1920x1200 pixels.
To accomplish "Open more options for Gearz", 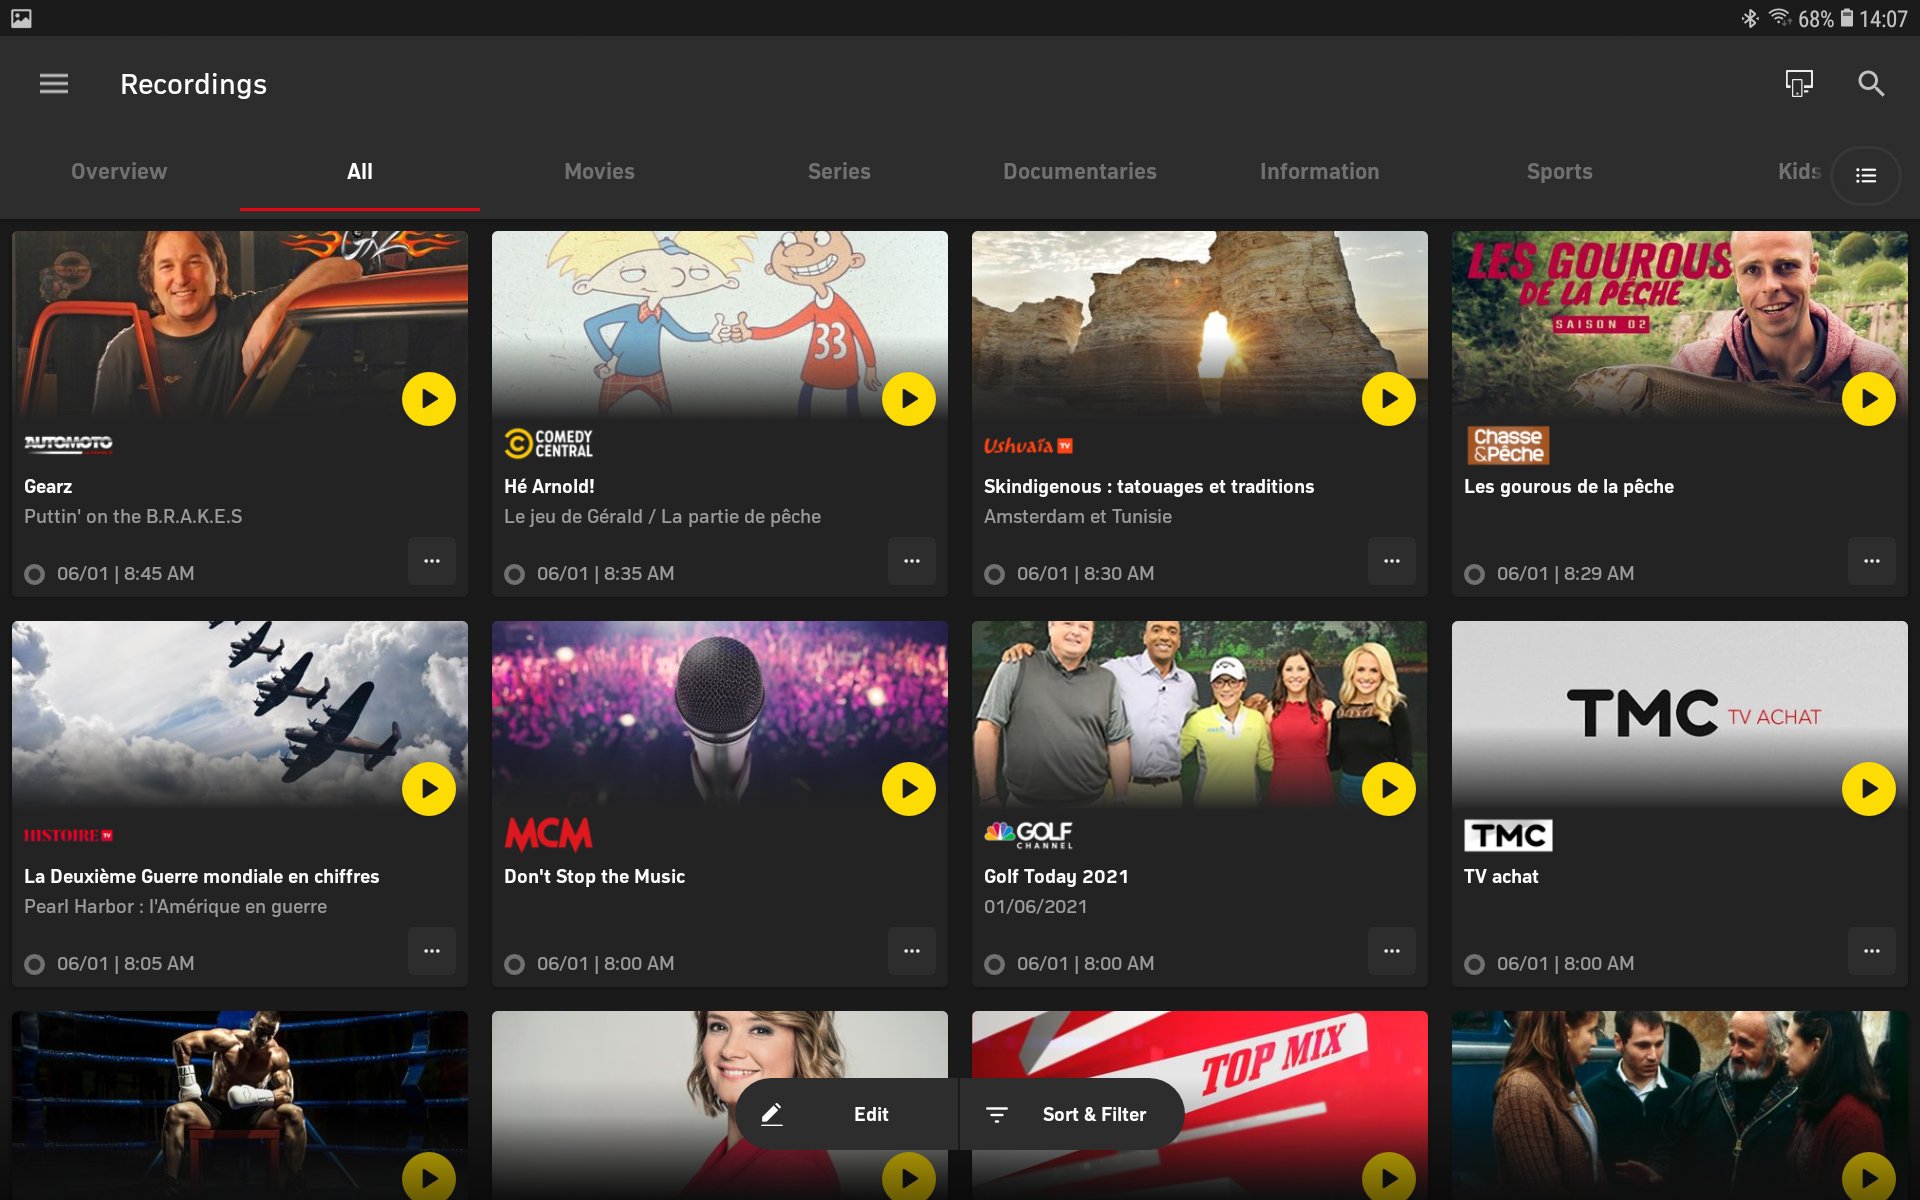I will 432,561.
